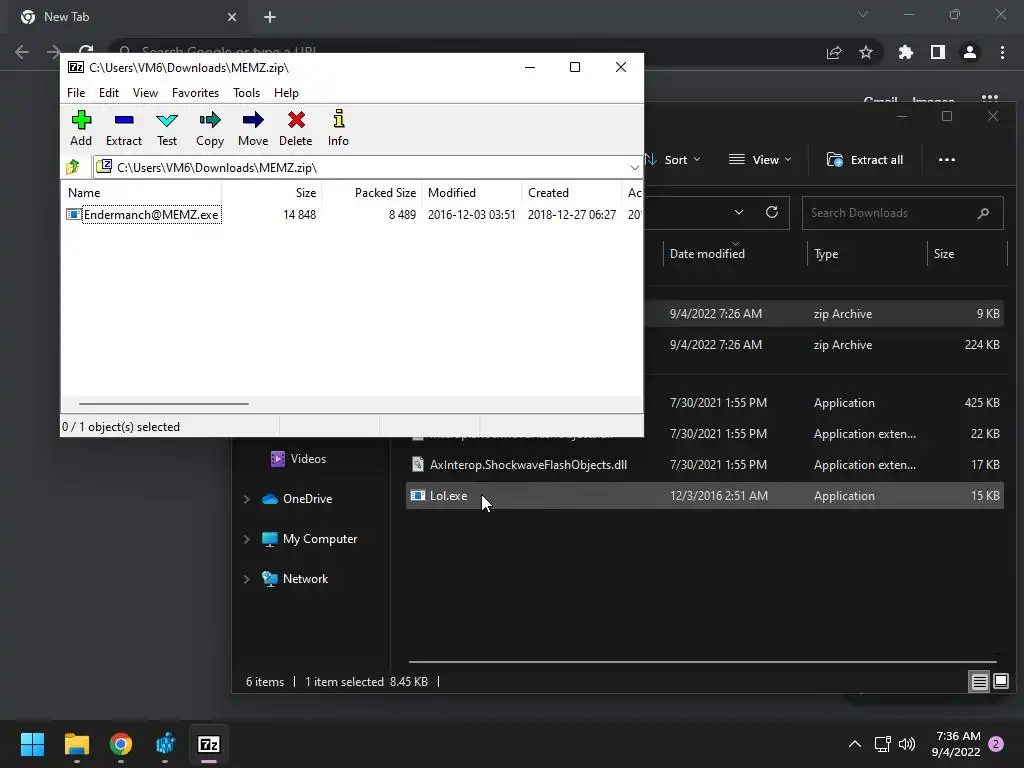Refresh the Downloads folder in Explorer
Screen dimensions: 1024x768
[772, 212]
